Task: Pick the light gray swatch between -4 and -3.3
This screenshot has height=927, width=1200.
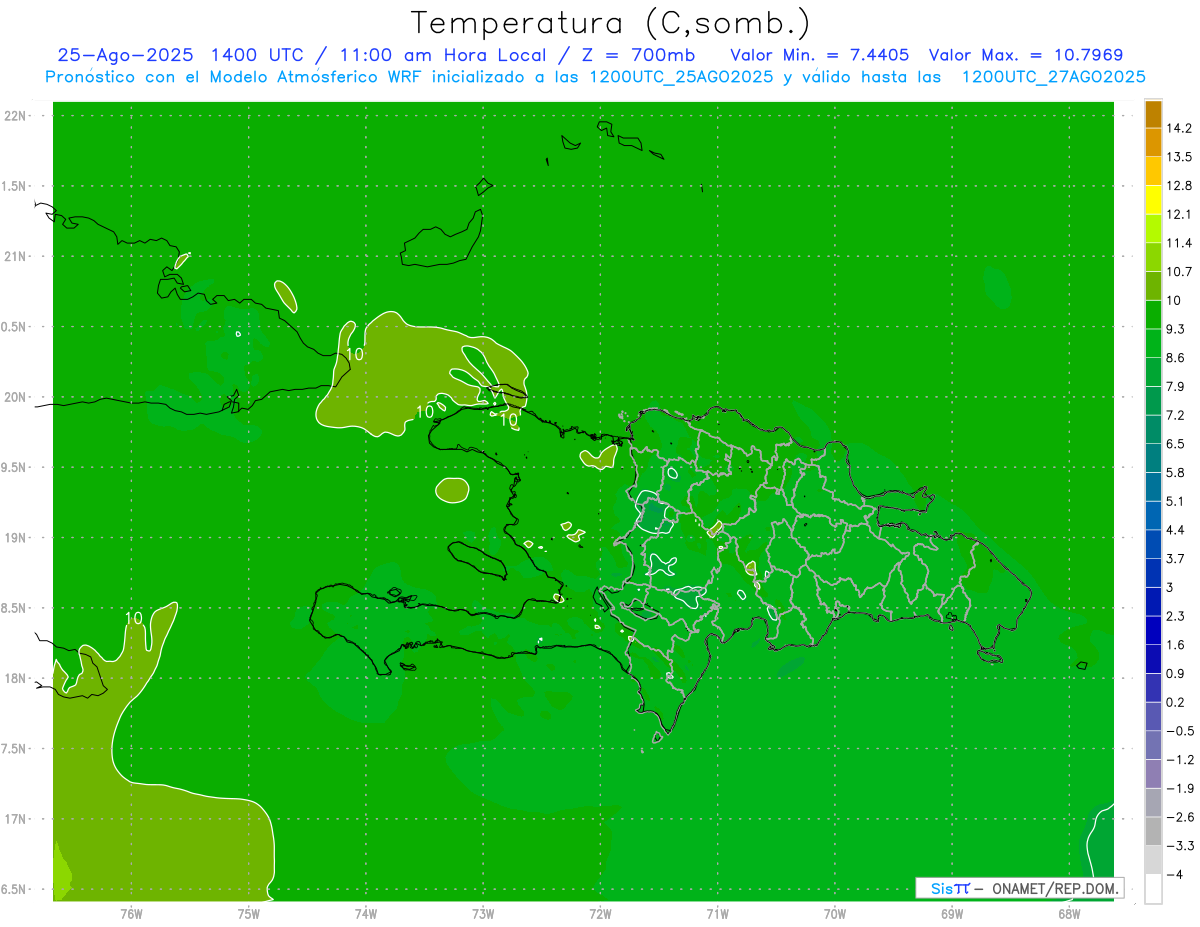Action: [1153, 860]
